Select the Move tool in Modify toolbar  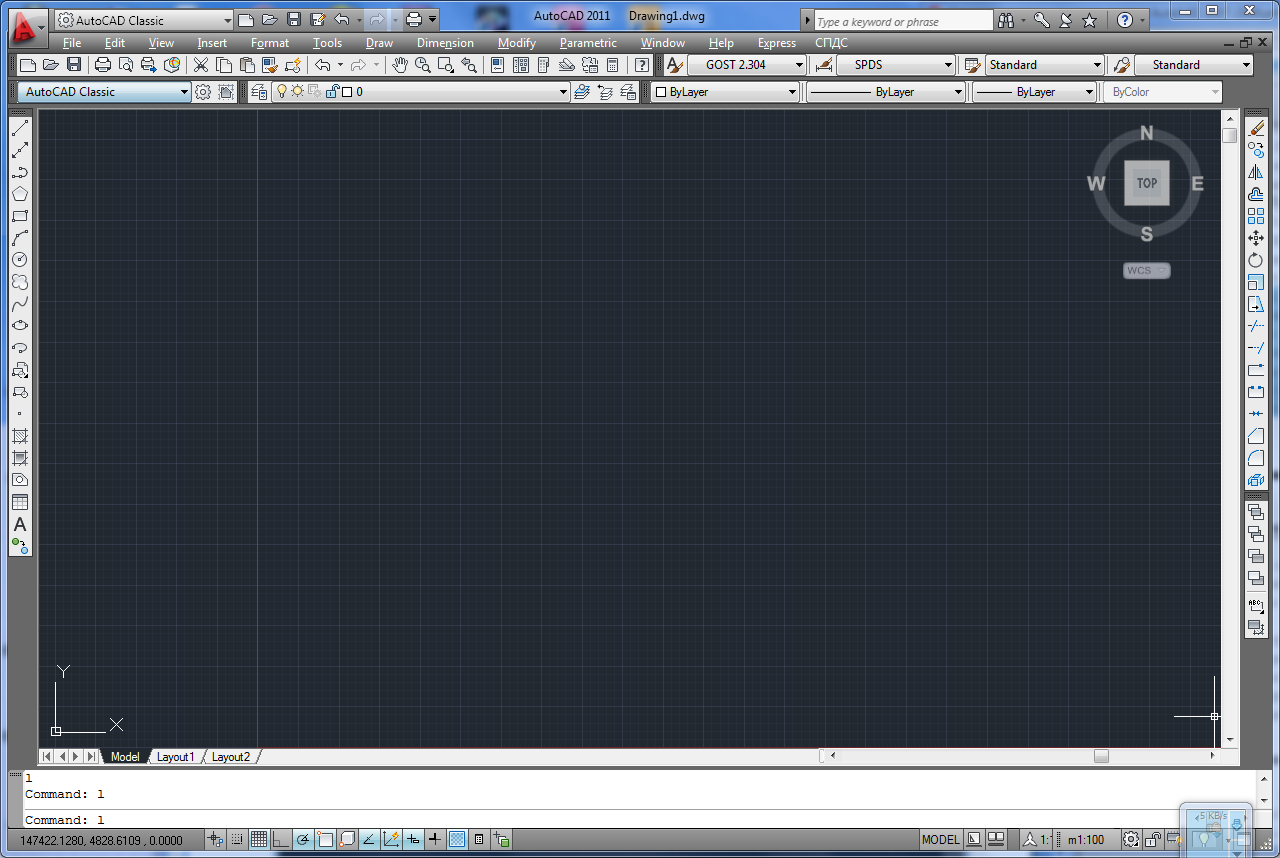[1257, 238]
